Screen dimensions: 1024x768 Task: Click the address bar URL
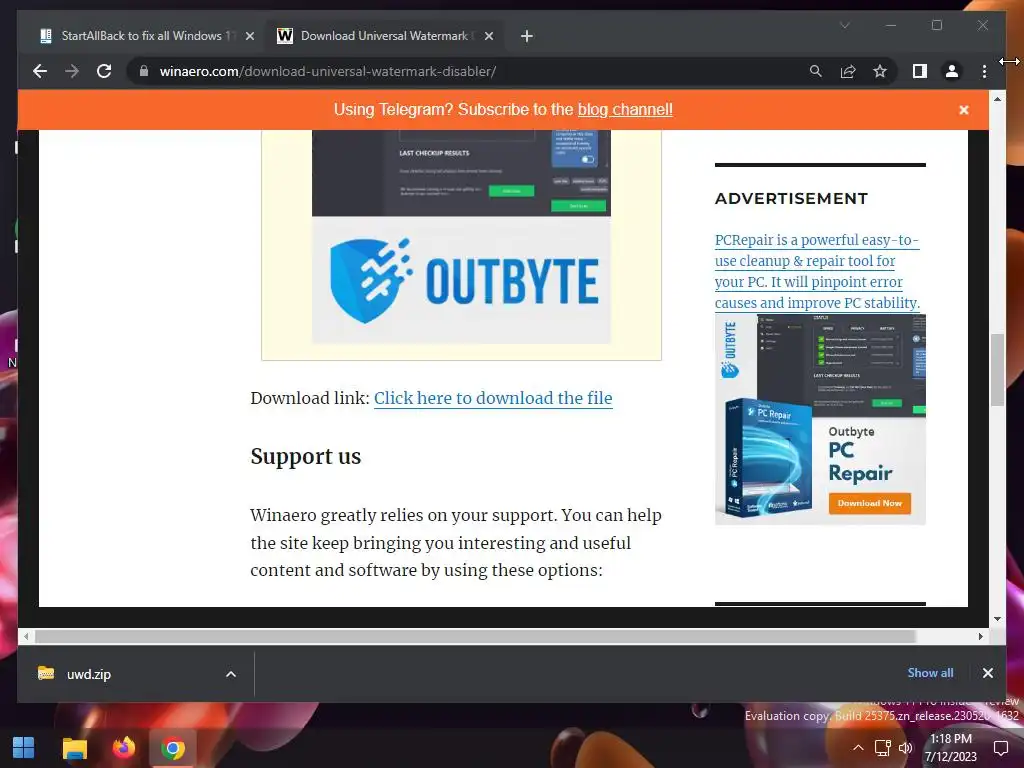(328, 71)
